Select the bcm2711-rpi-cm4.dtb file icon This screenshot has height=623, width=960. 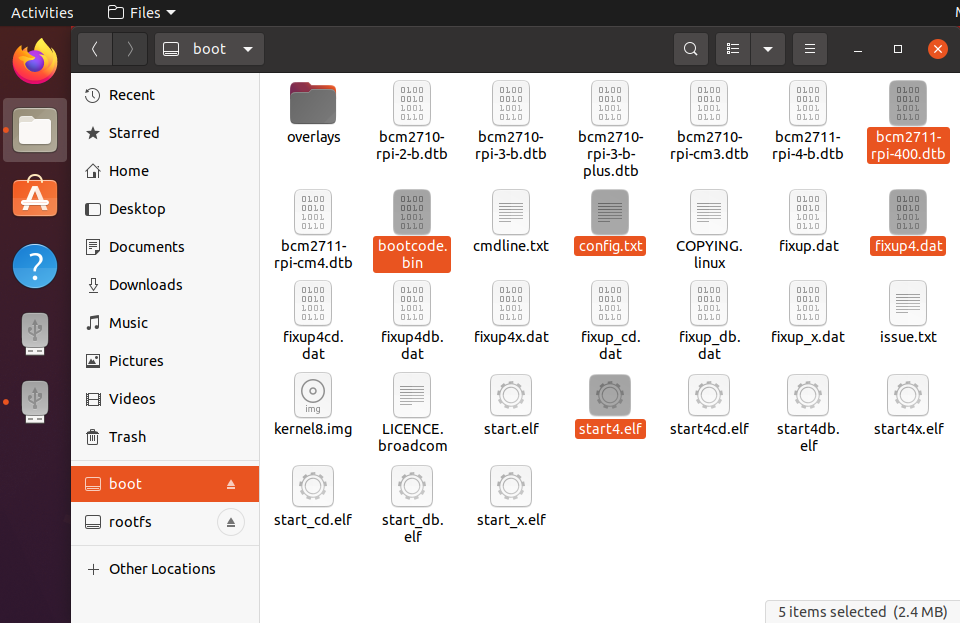[313, 212]
